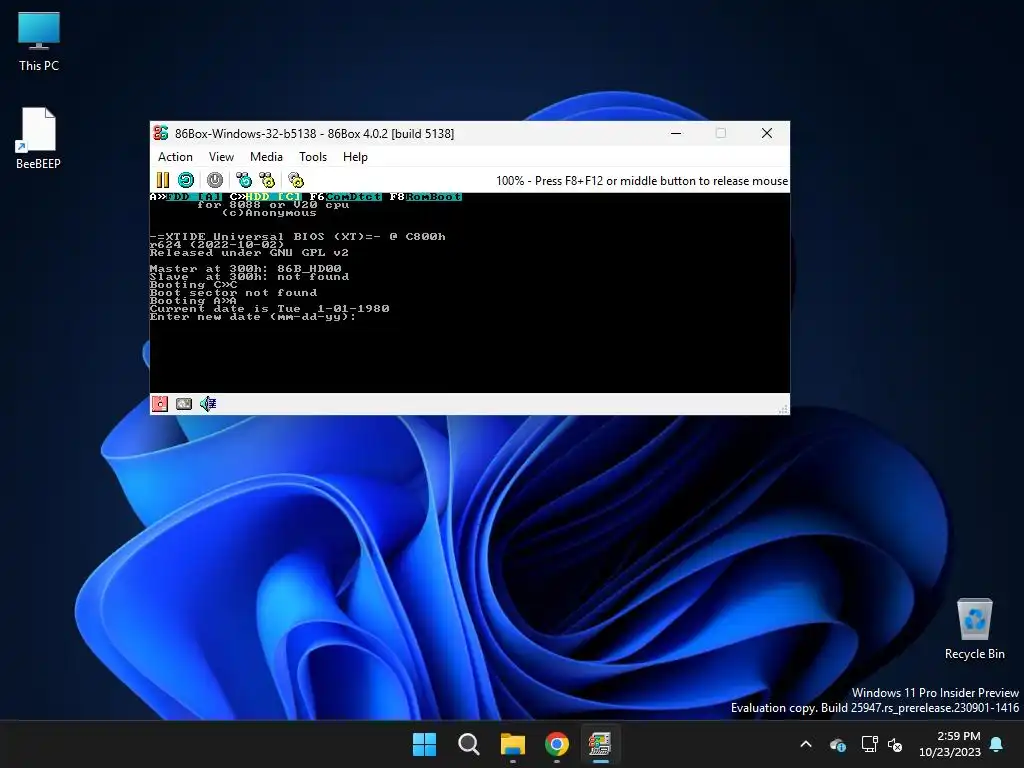Click the HDD [C] boot label
Screen dimensions: 1024x768
click(266, 197)
